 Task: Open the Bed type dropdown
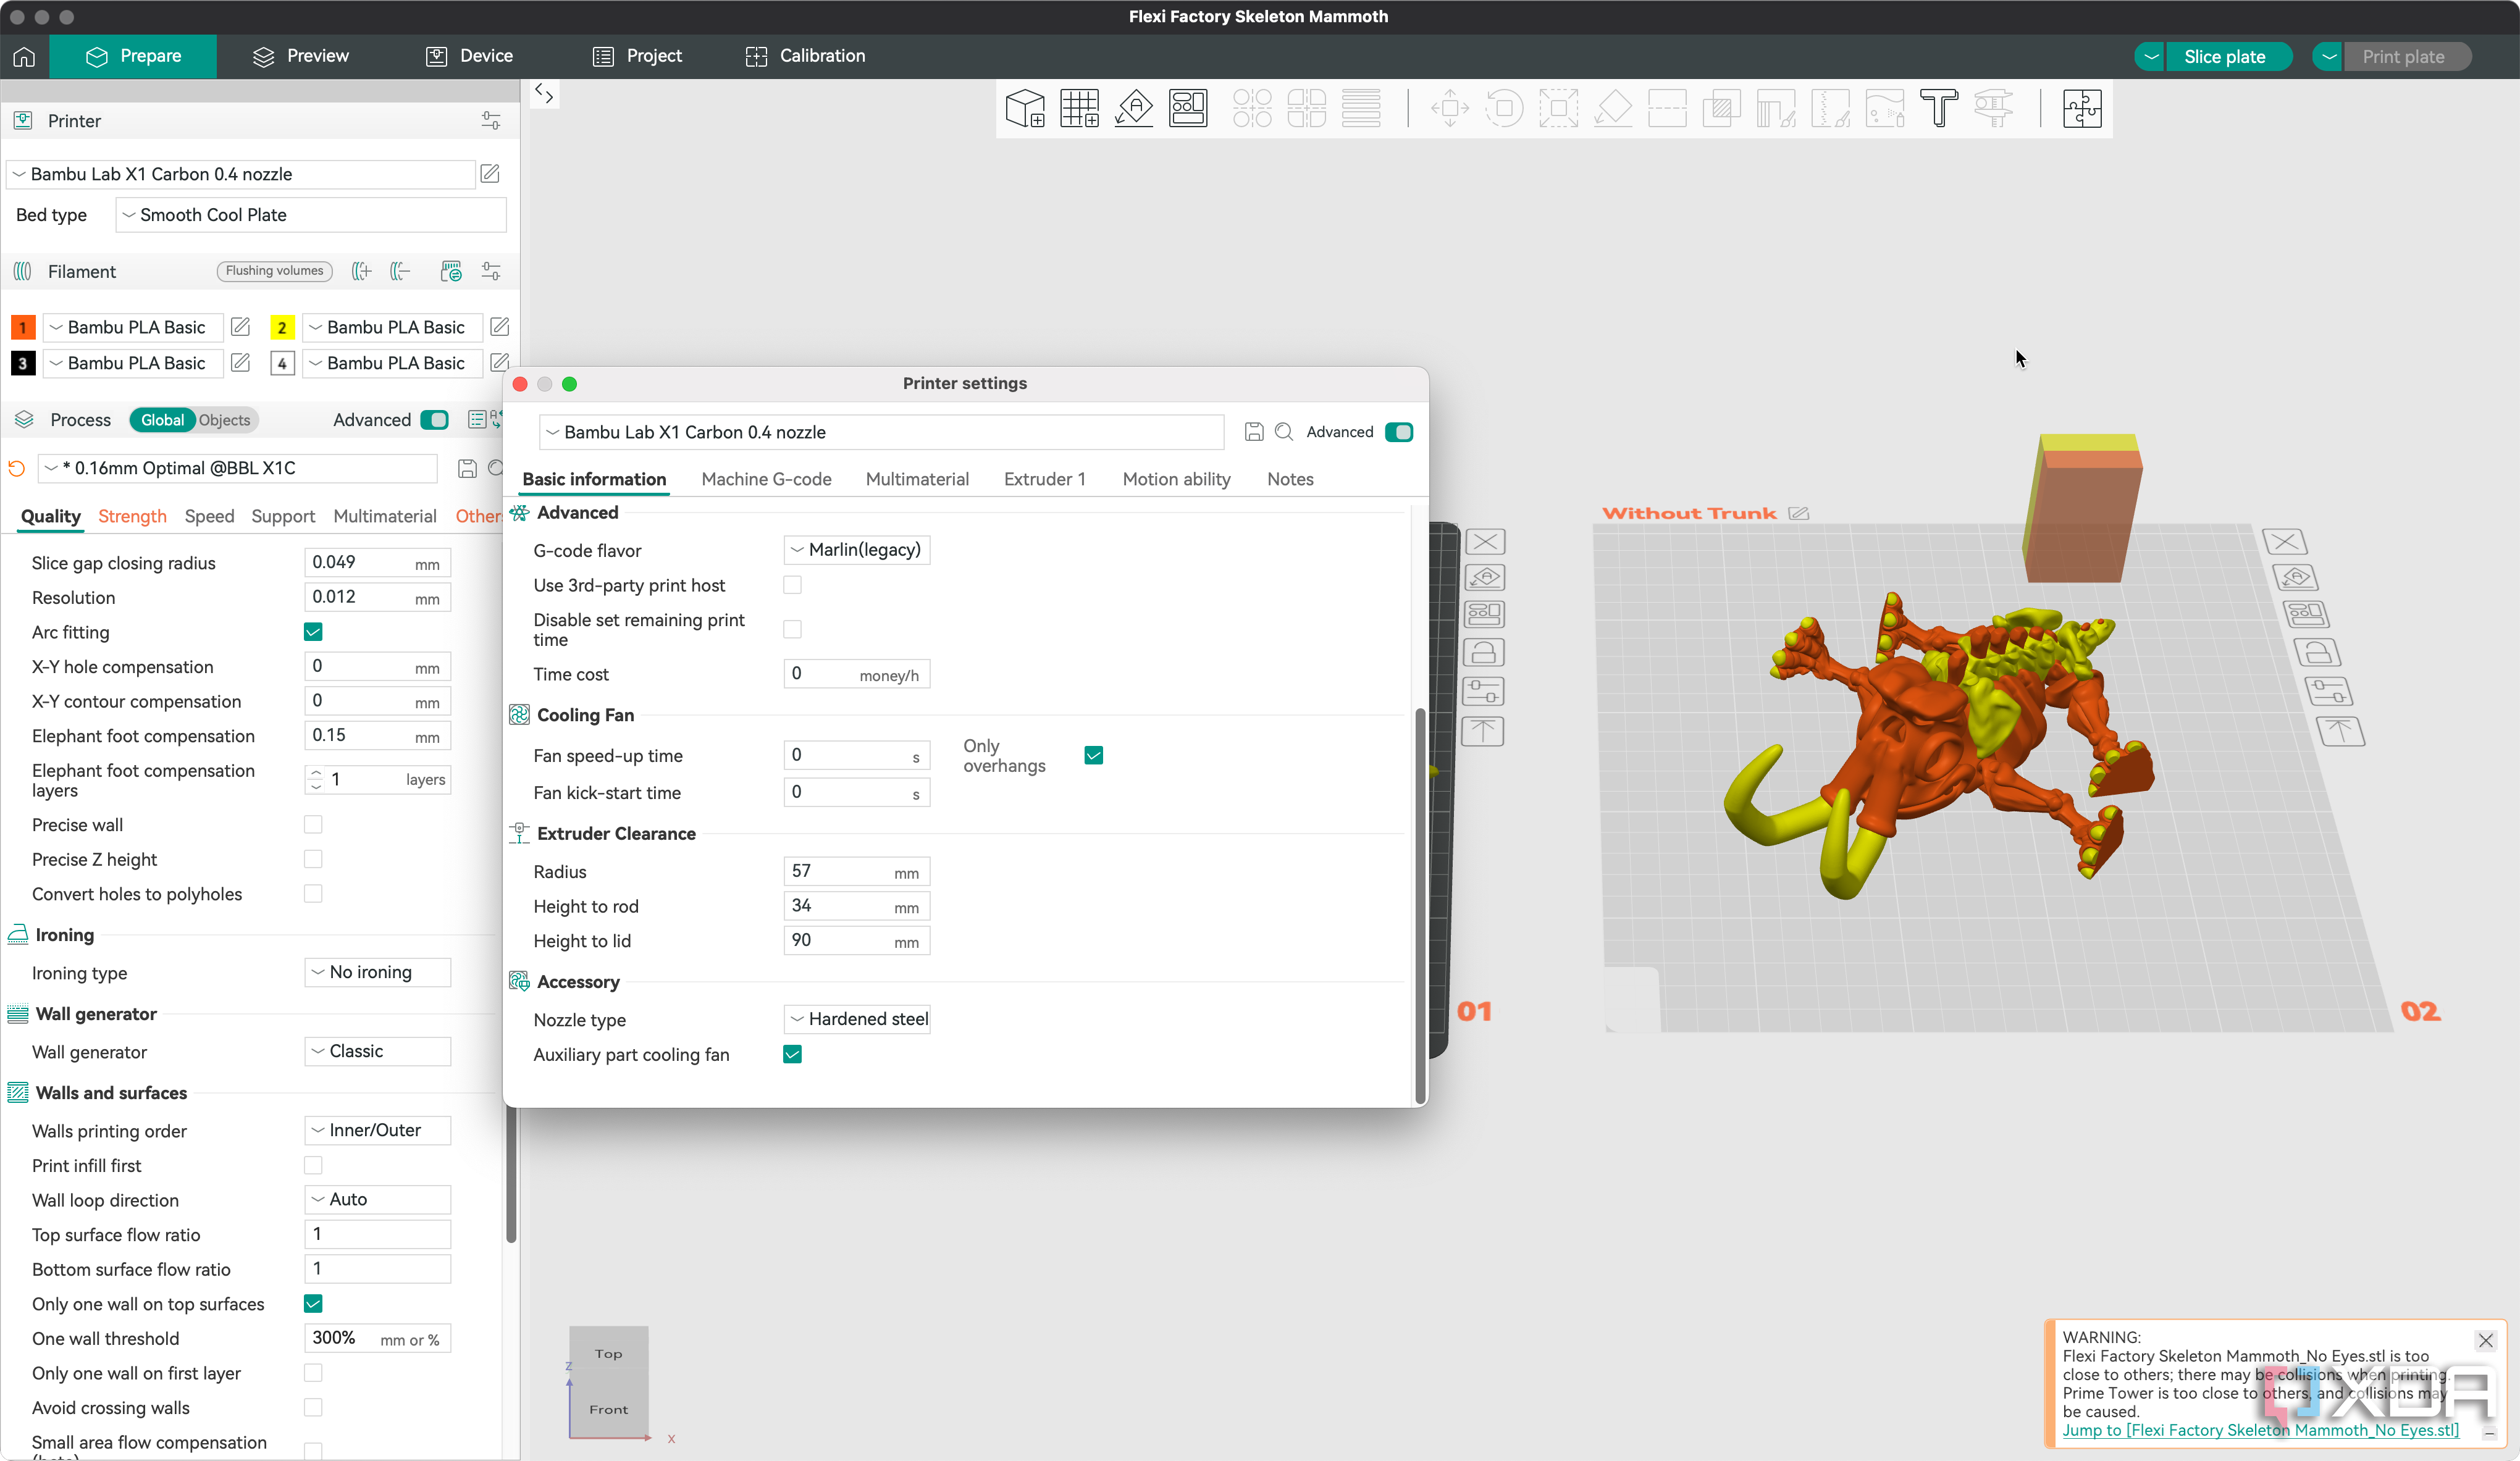[x=310, y=215]
